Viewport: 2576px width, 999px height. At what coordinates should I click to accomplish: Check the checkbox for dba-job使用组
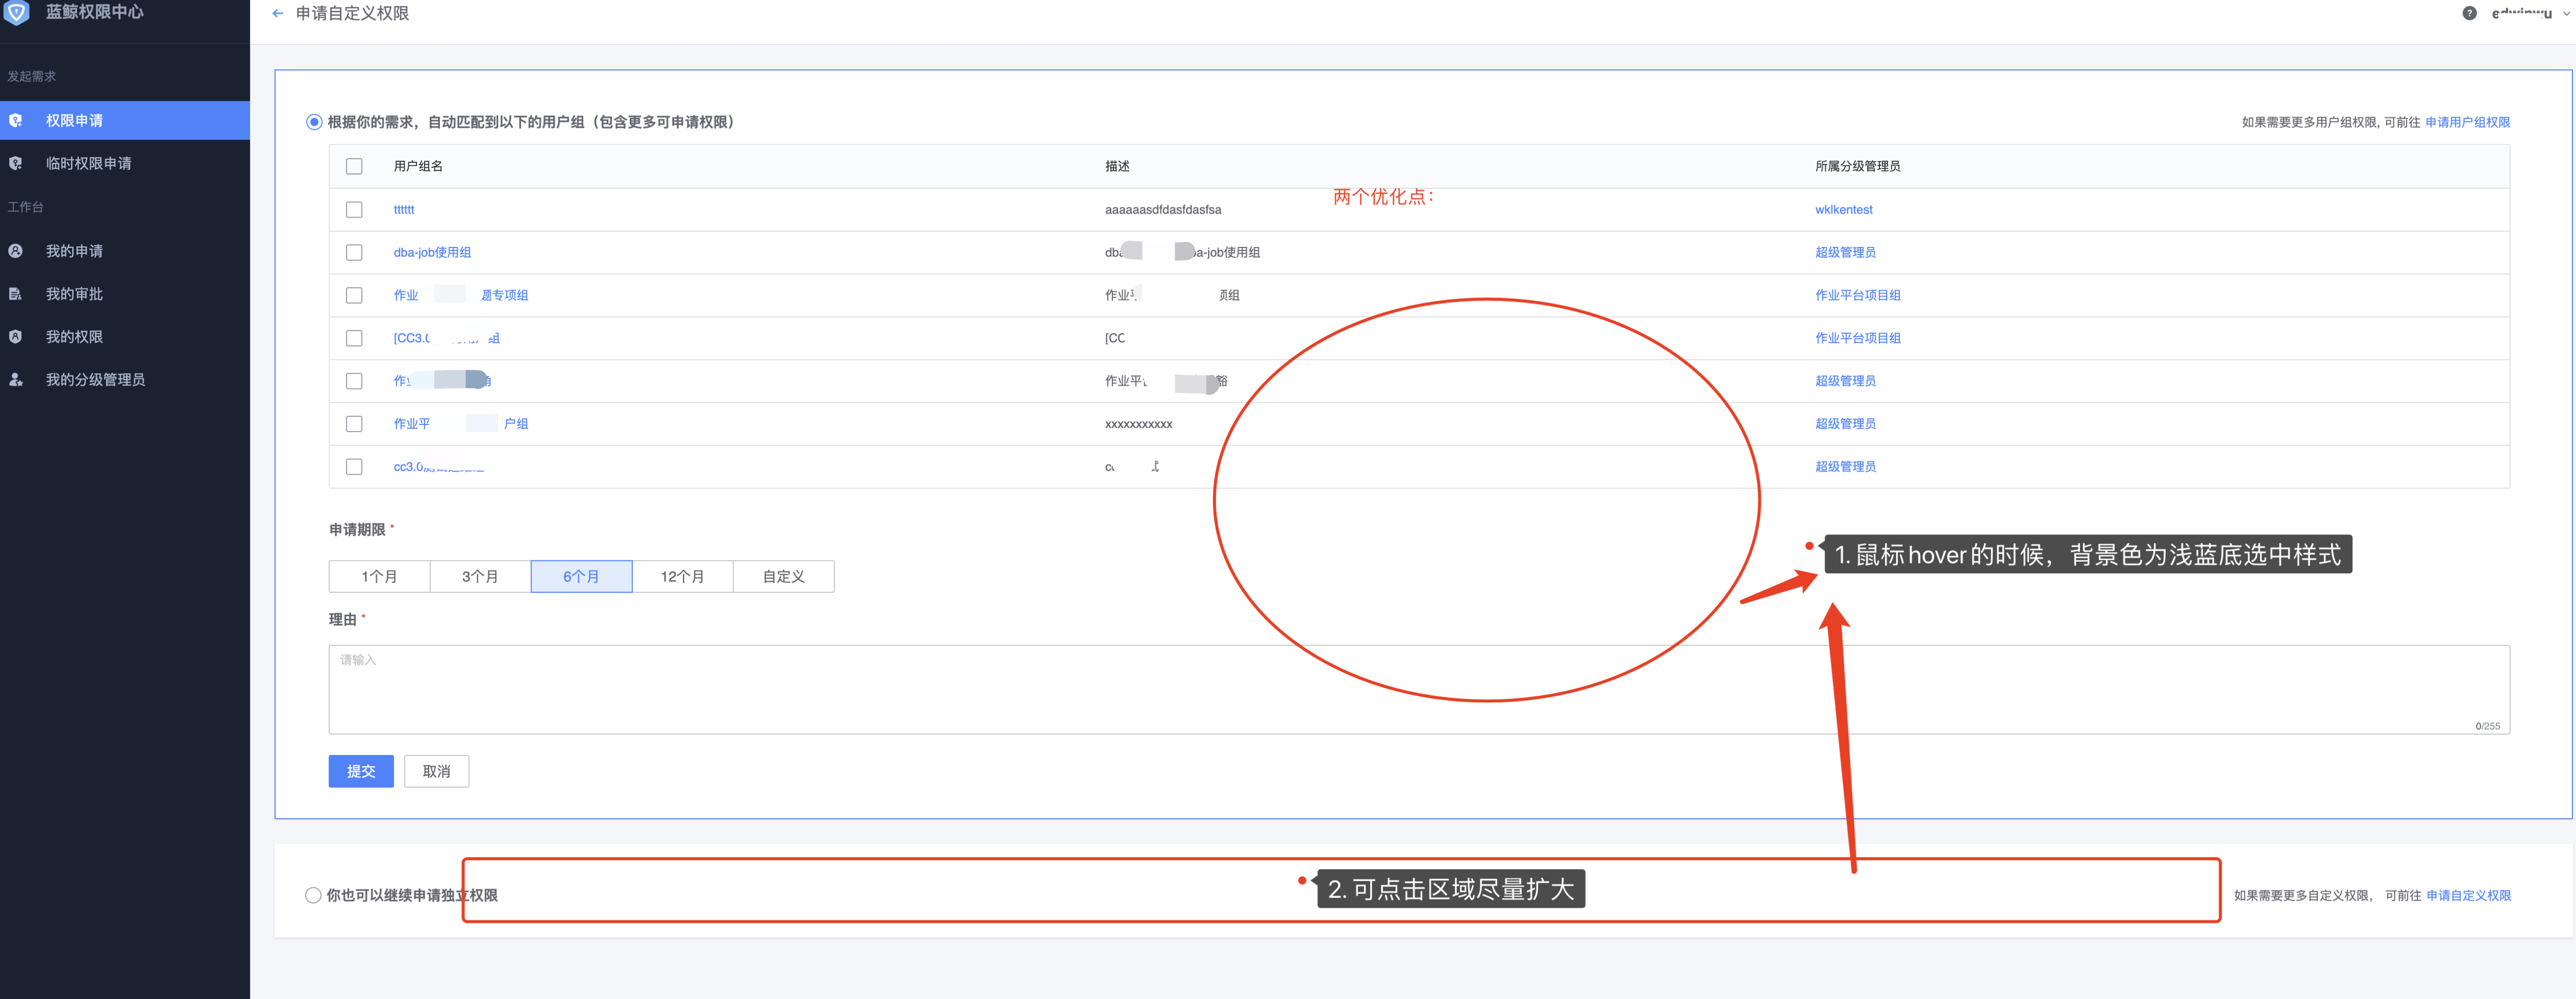pos(354,252)
